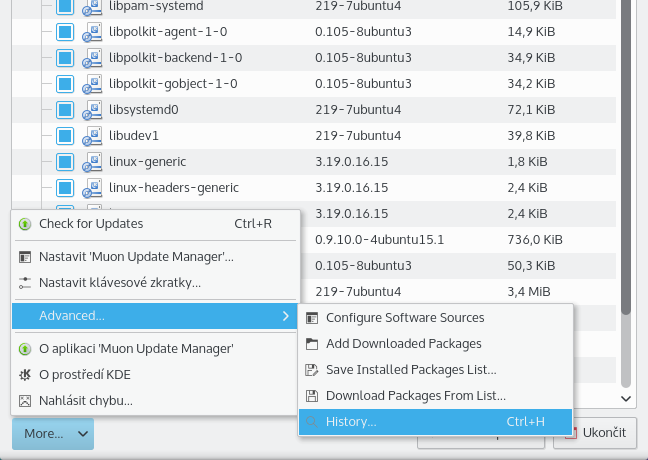This screenshot has width=648, height=460.
Task: Click the 72,1 KiB size cell
Action: click(531, 110)
